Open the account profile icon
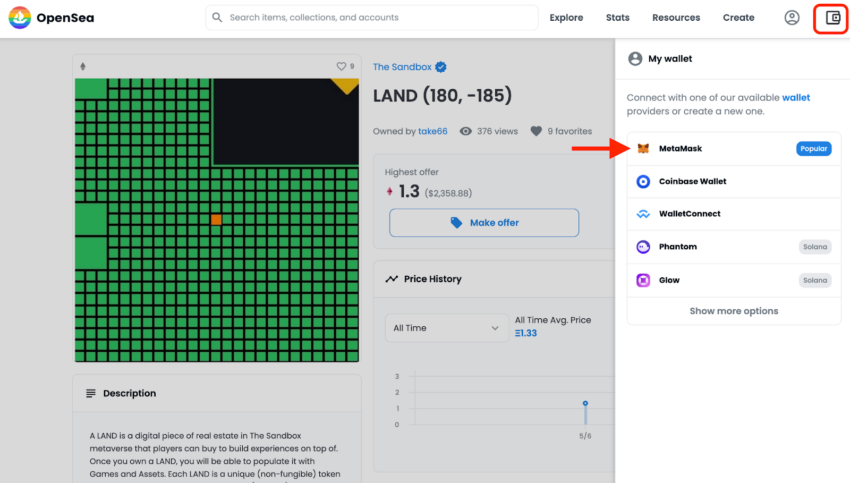 pos(791,18)
